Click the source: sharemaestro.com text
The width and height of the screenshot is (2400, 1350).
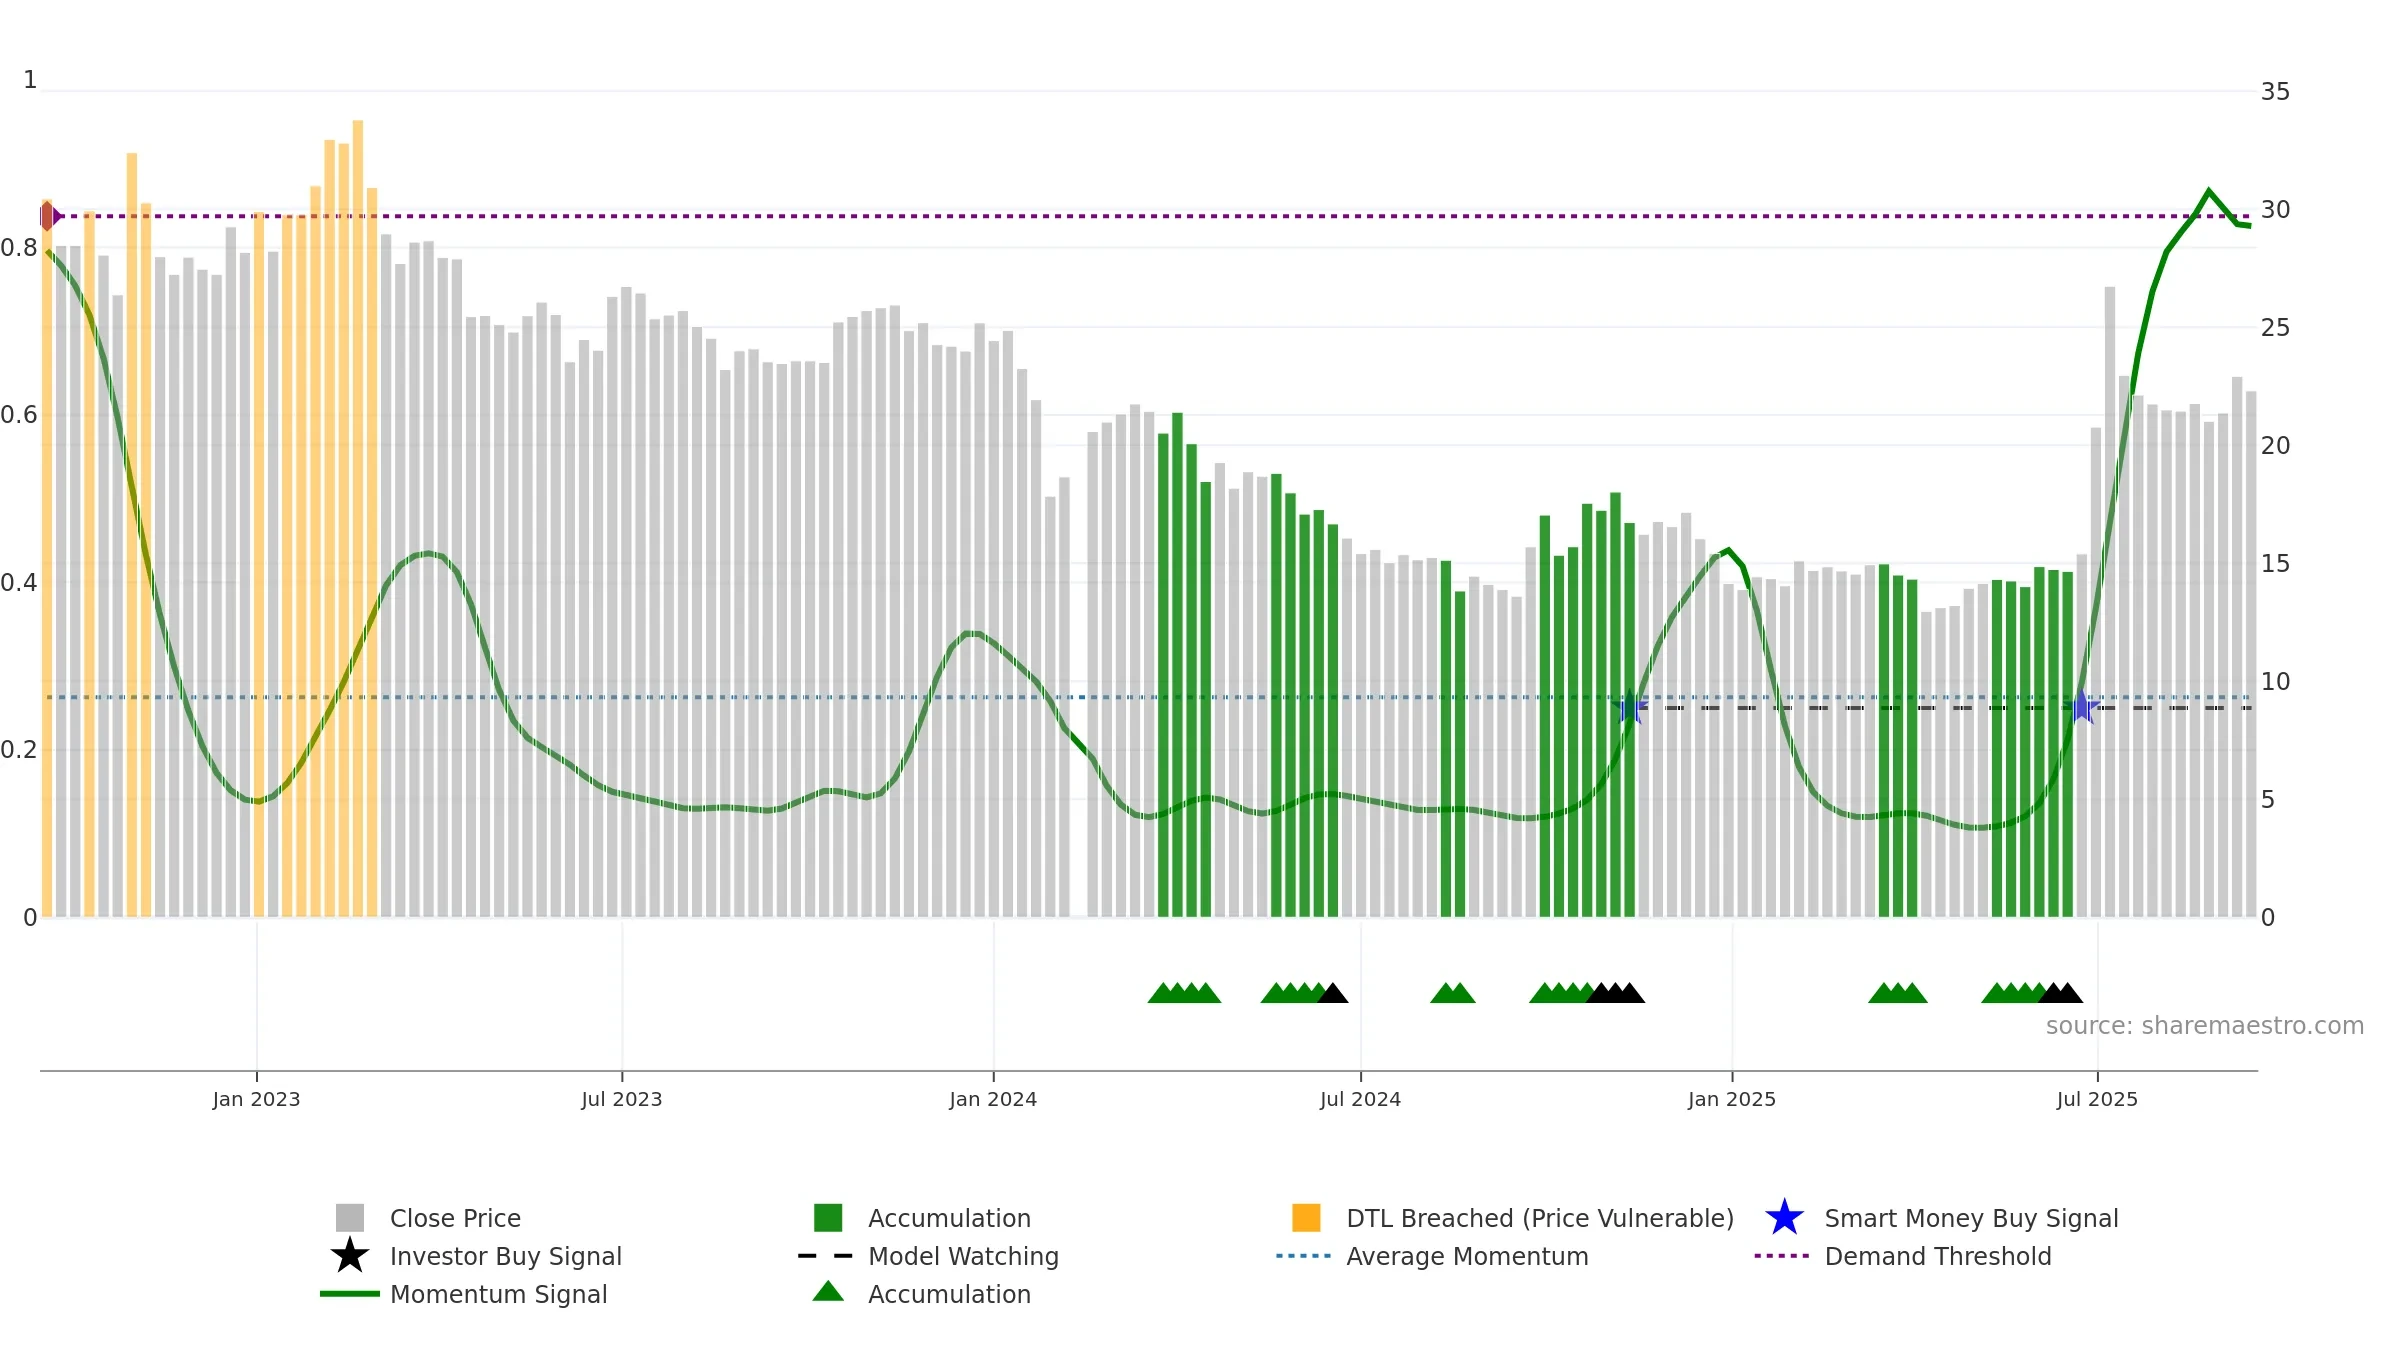click(x=2205, y=1026)
